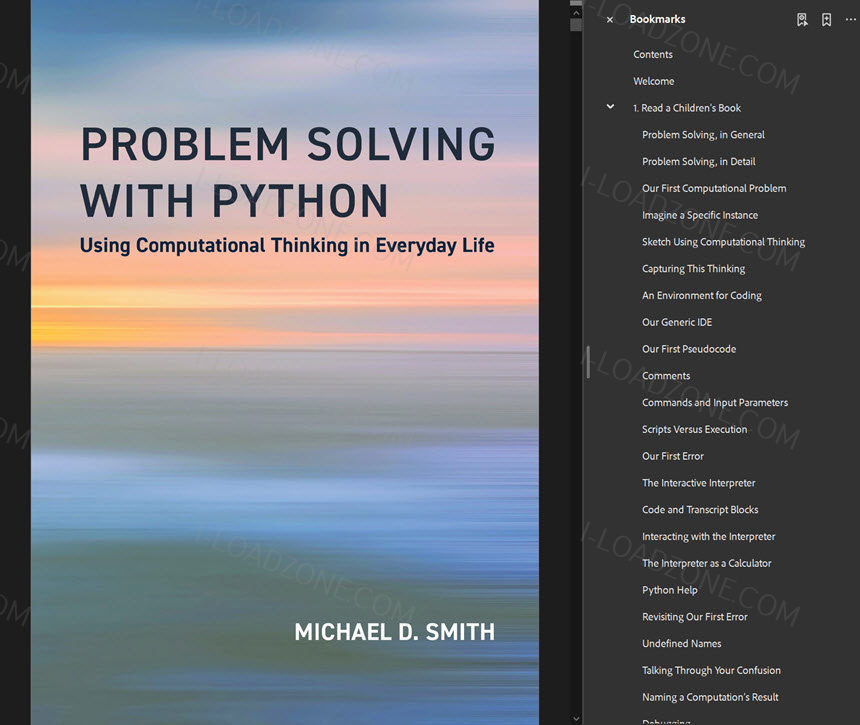
Task: Click the document vertical scrollbar thumb
Action: 575,25
